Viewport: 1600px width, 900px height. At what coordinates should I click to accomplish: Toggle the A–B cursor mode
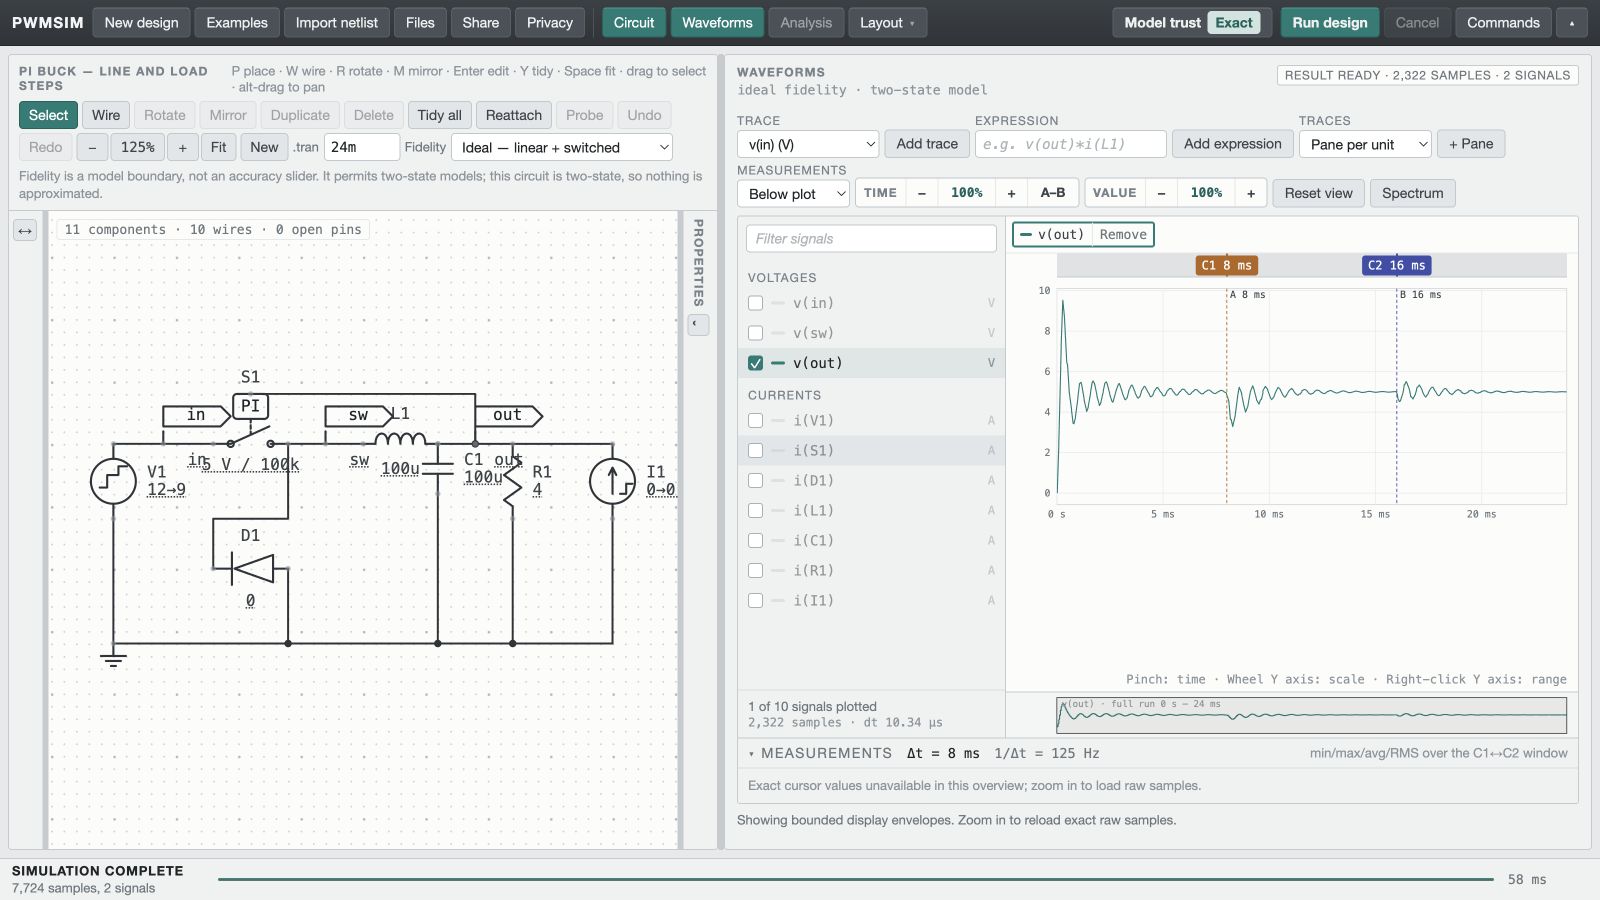[1053, 193]
